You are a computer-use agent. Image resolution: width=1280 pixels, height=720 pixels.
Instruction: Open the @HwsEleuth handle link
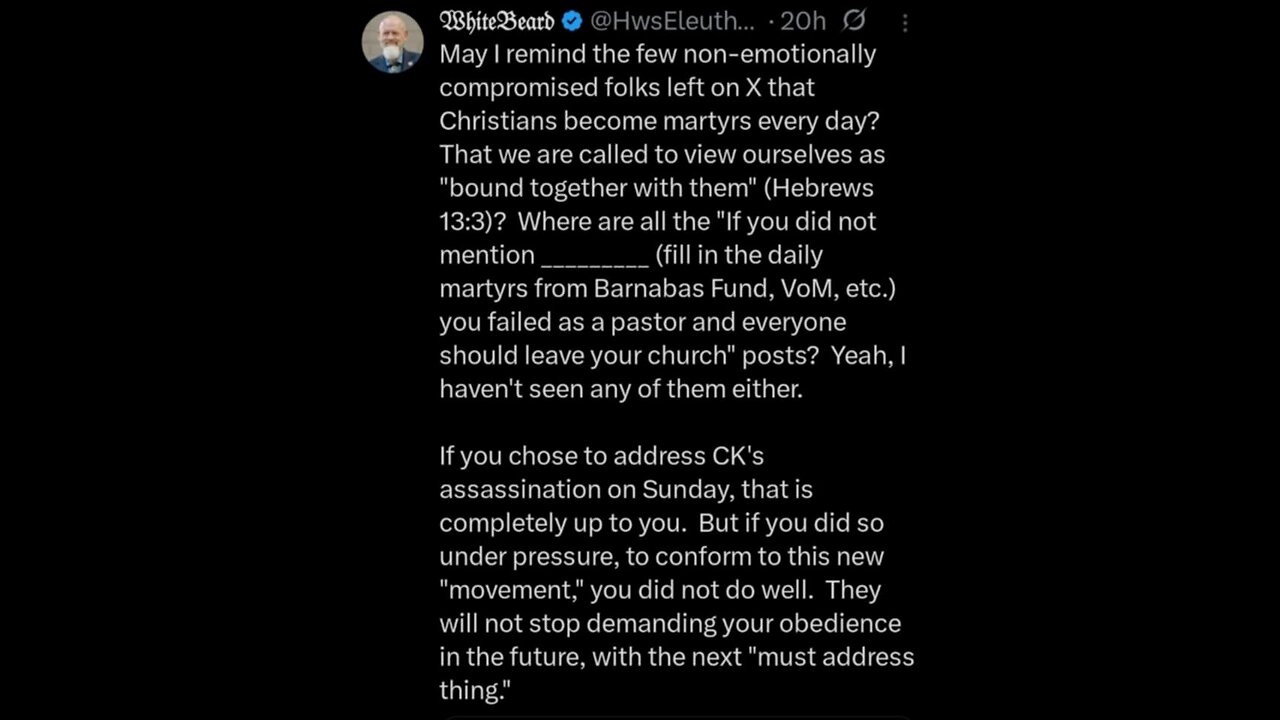[x=674, y=20]
